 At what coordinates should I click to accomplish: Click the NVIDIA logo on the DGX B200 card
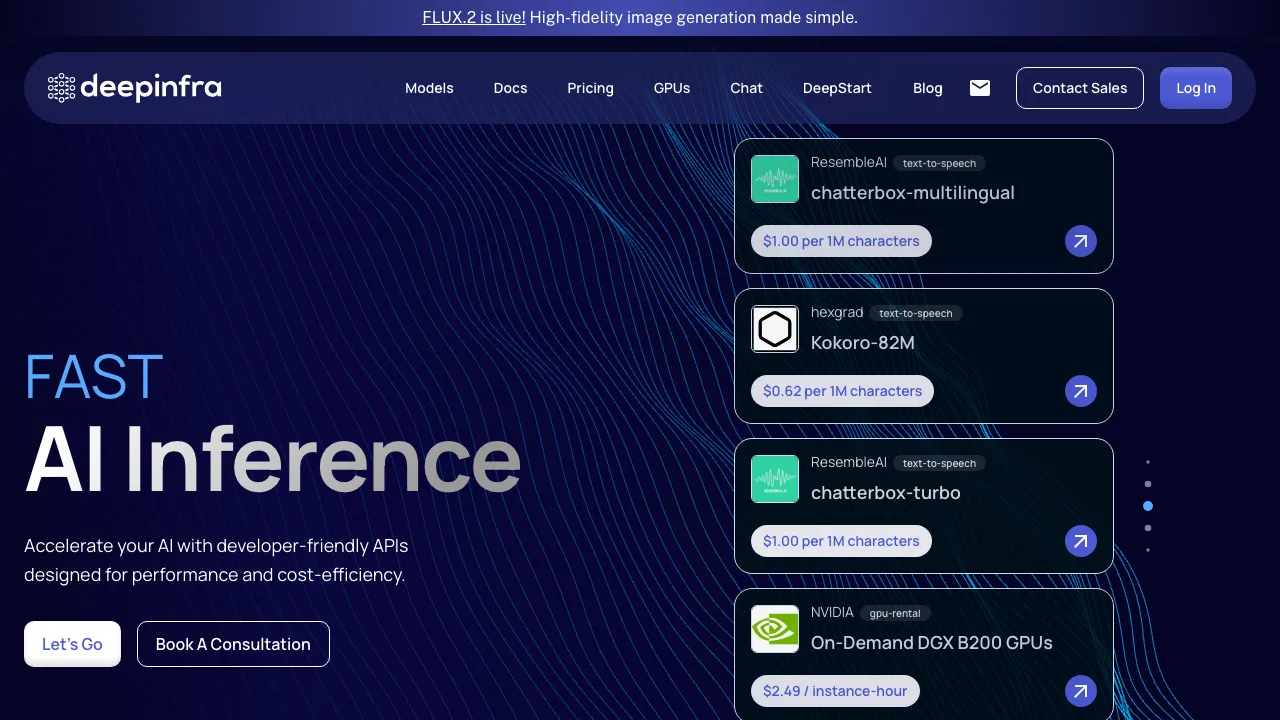point(775,629)
